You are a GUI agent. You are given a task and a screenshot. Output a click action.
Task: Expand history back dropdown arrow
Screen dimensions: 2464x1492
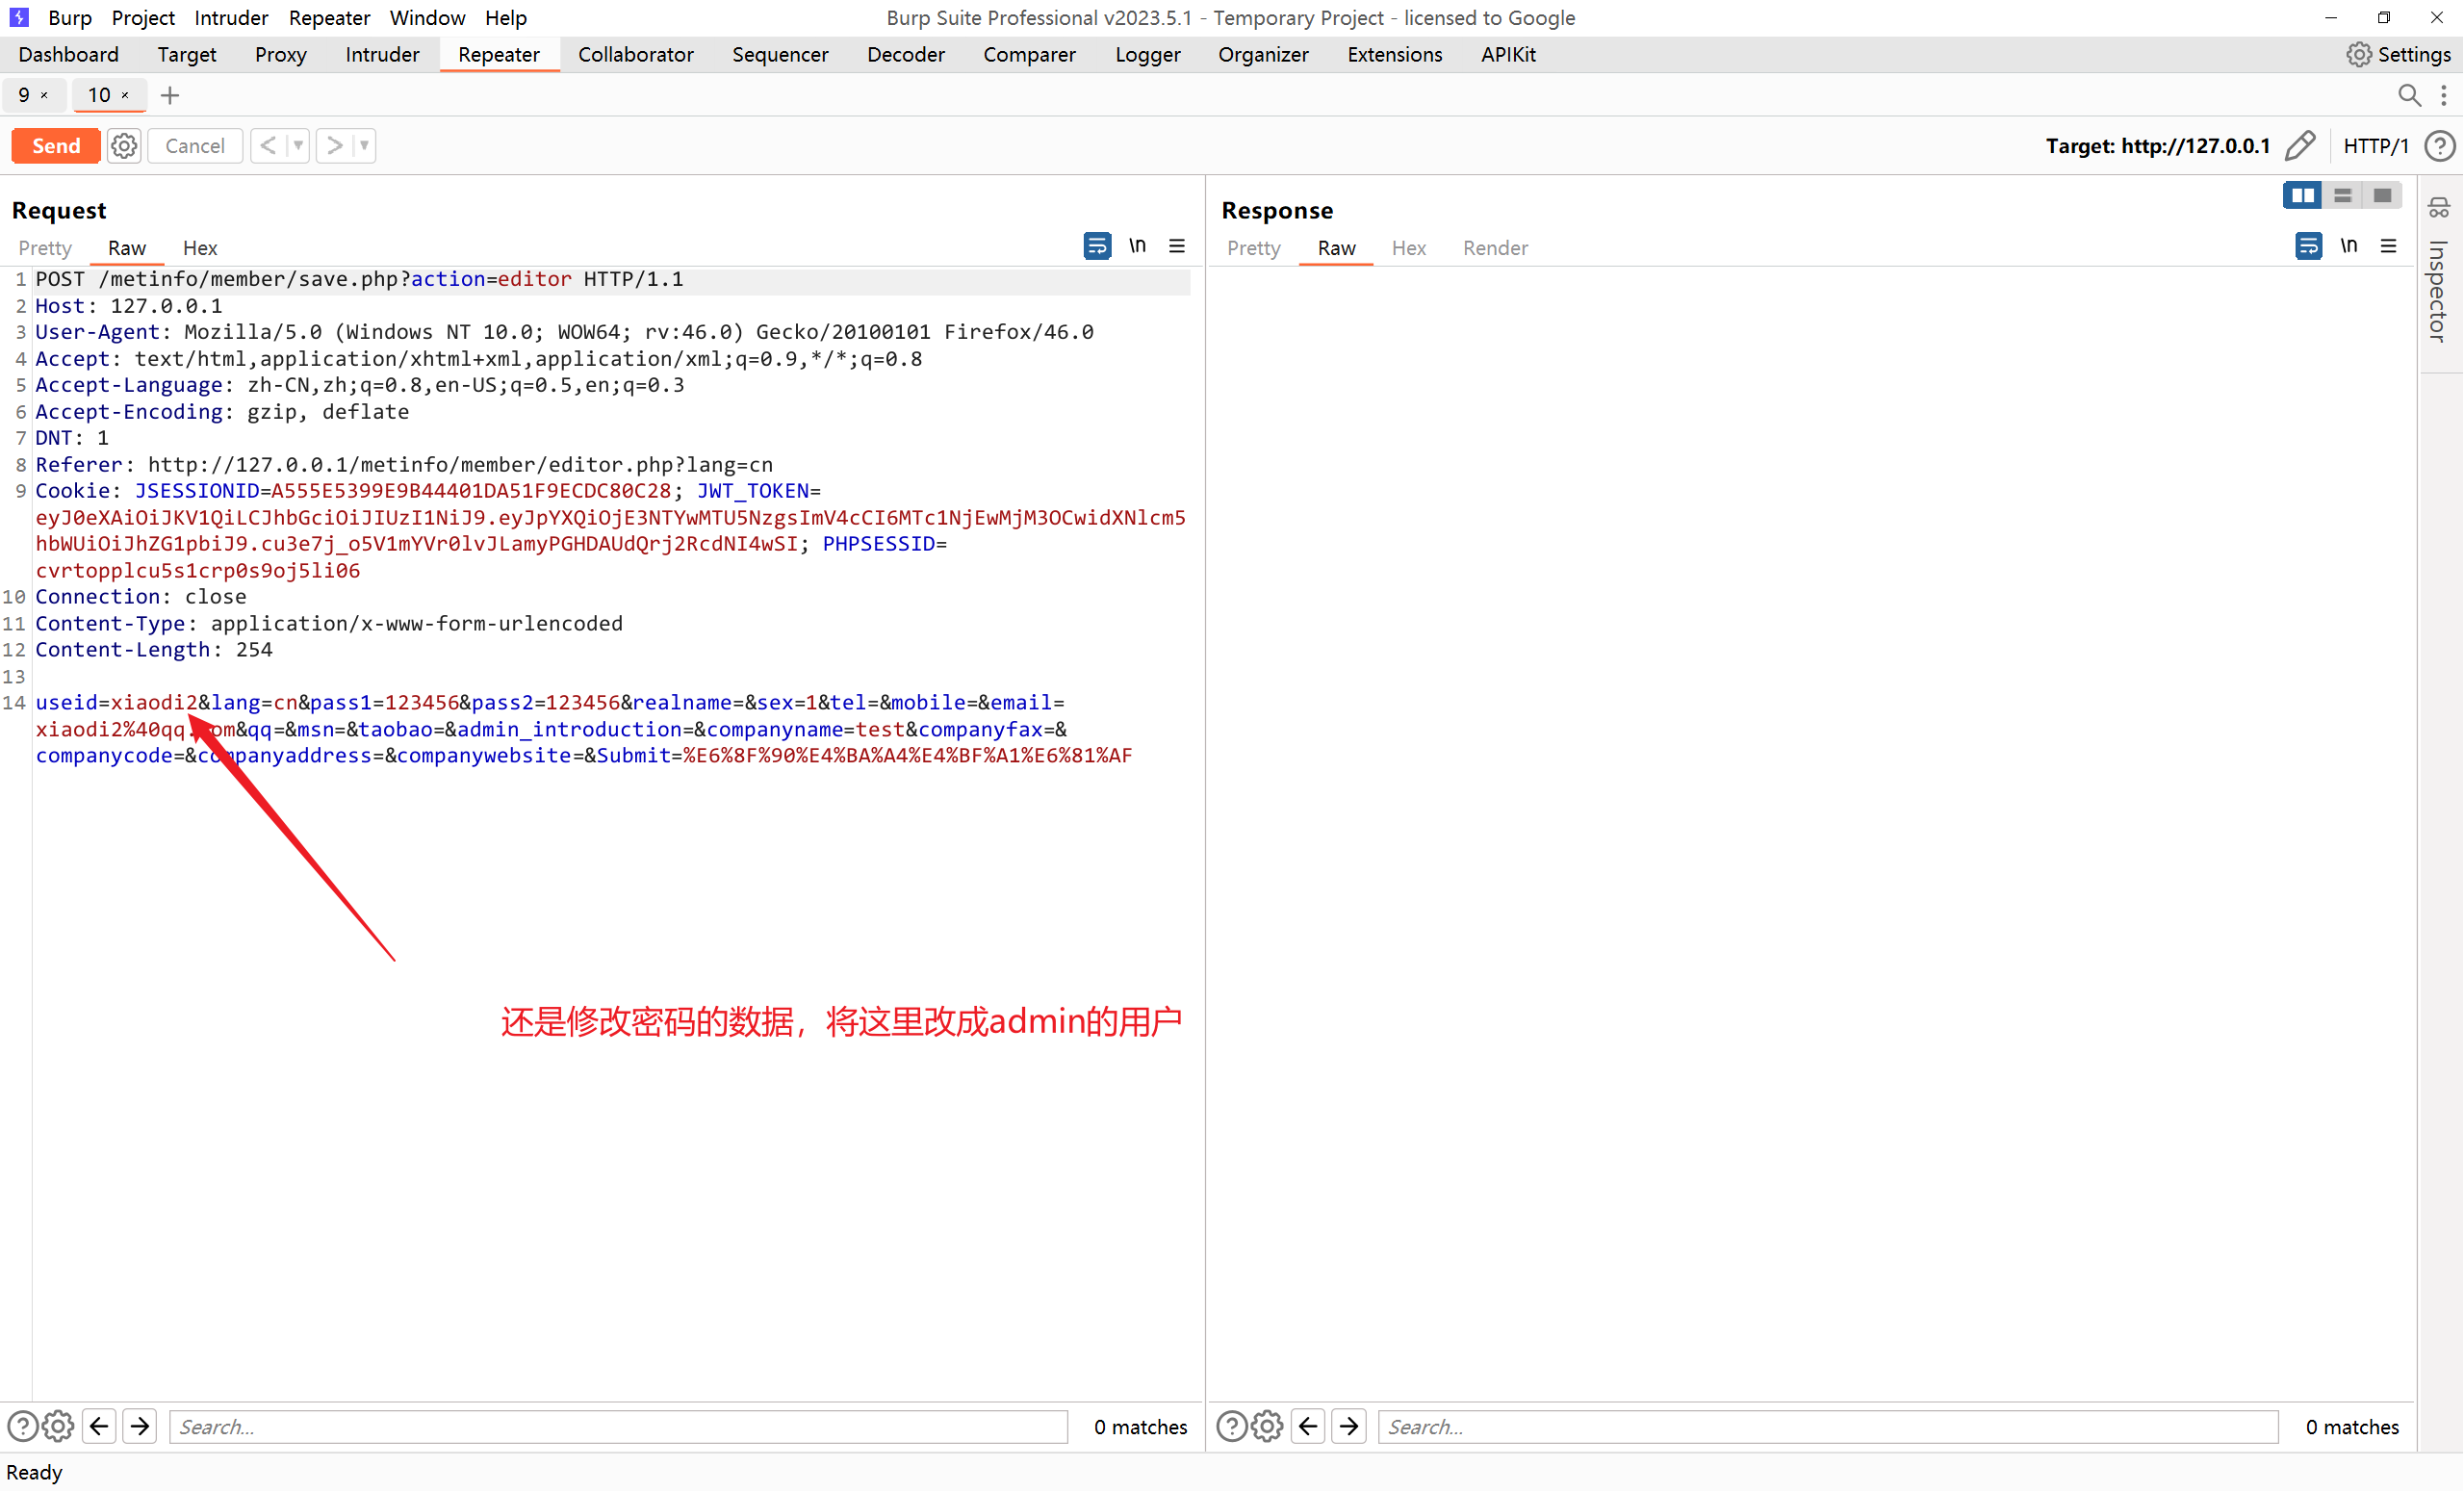[x=298, y=146]
